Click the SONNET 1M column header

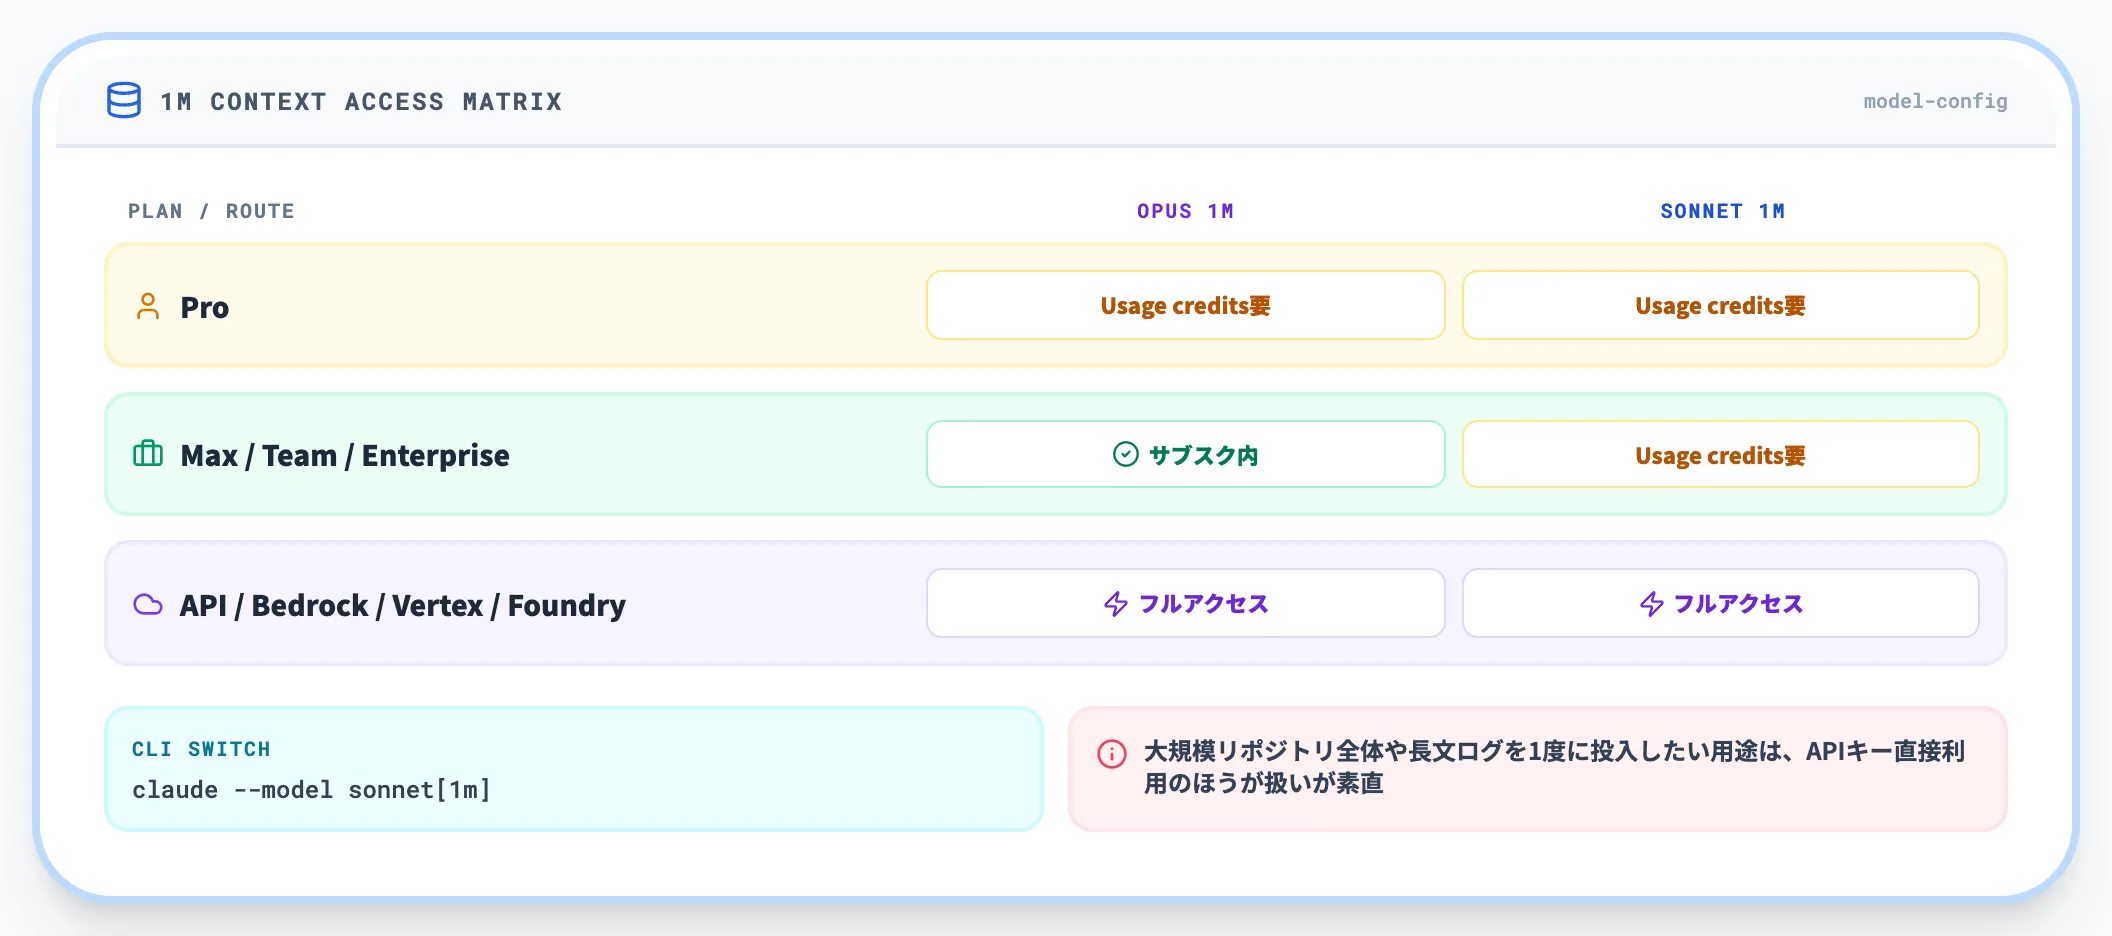click(1722, 211)
